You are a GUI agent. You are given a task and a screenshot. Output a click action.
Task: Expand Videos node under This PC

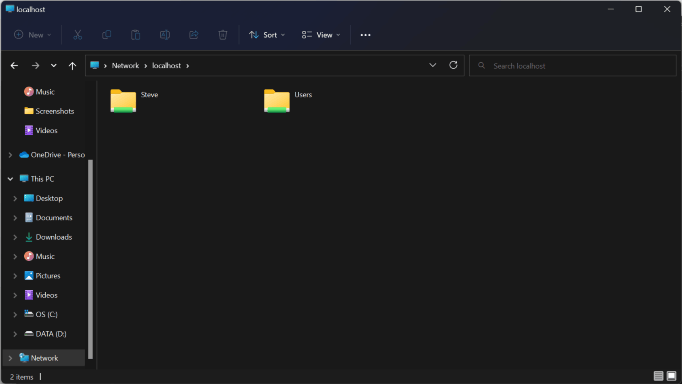pos(15,295)
